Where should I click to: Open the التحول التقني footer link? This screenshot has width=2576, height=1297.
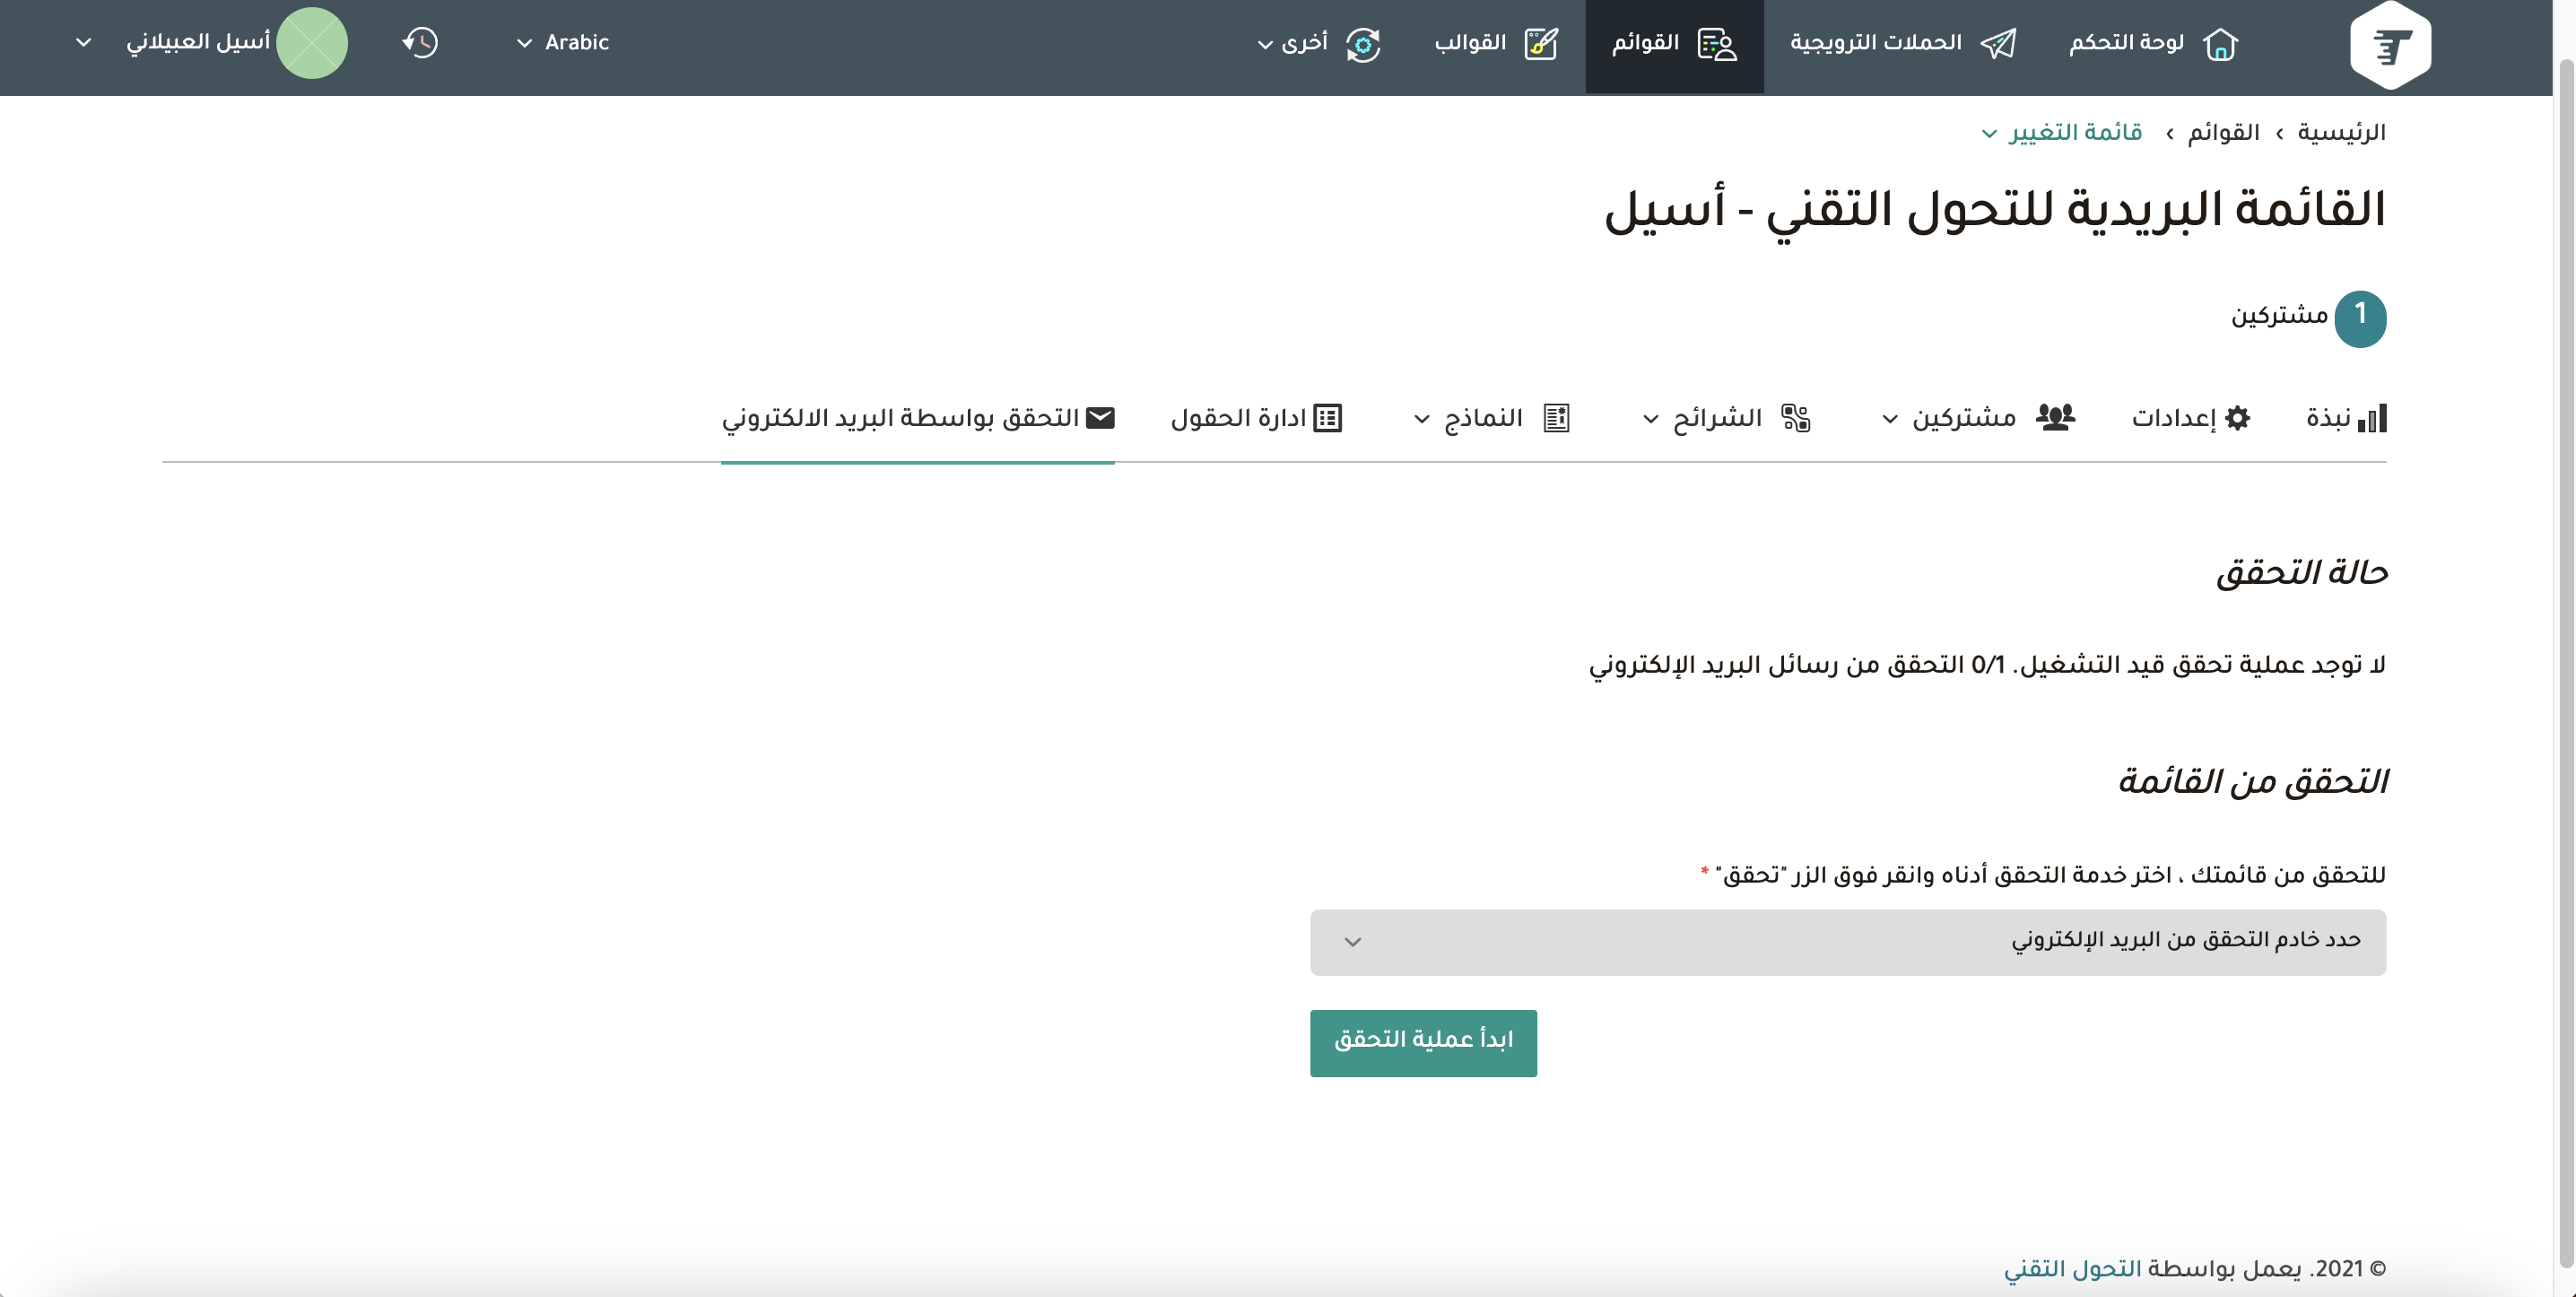[x=2072, y=1268]
